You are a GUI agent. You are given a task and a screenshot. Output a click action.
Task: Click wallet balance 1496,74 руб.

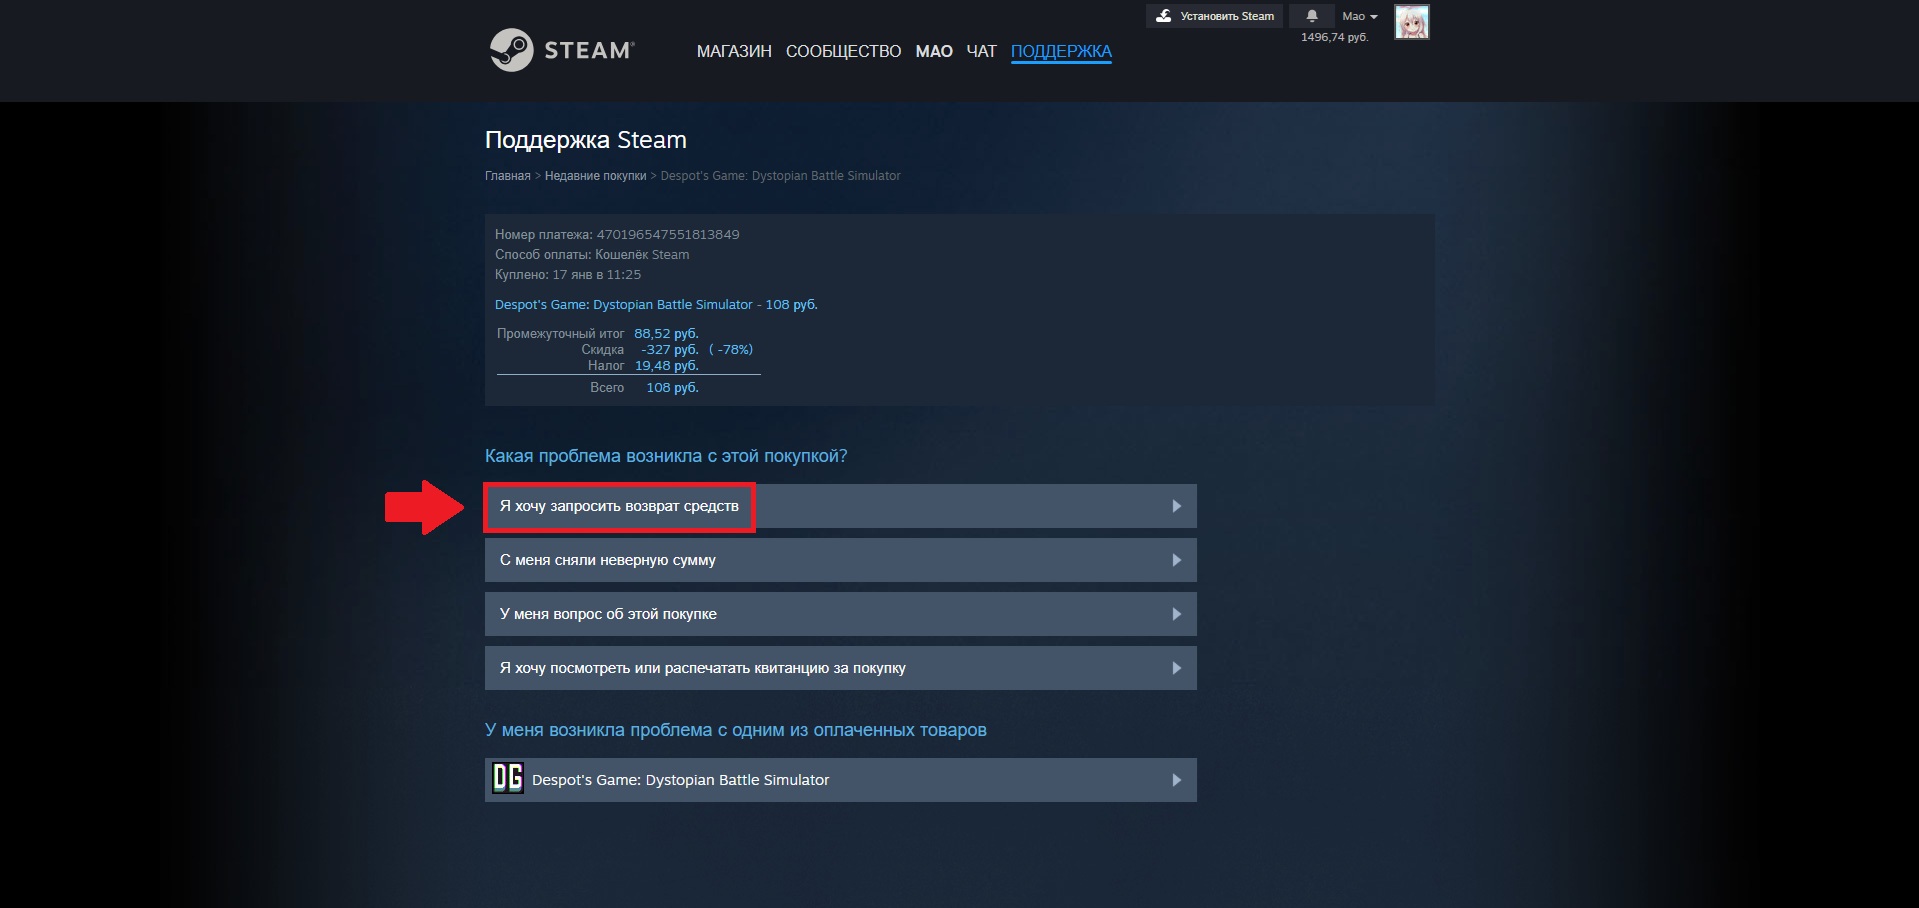pos(1334,37)
